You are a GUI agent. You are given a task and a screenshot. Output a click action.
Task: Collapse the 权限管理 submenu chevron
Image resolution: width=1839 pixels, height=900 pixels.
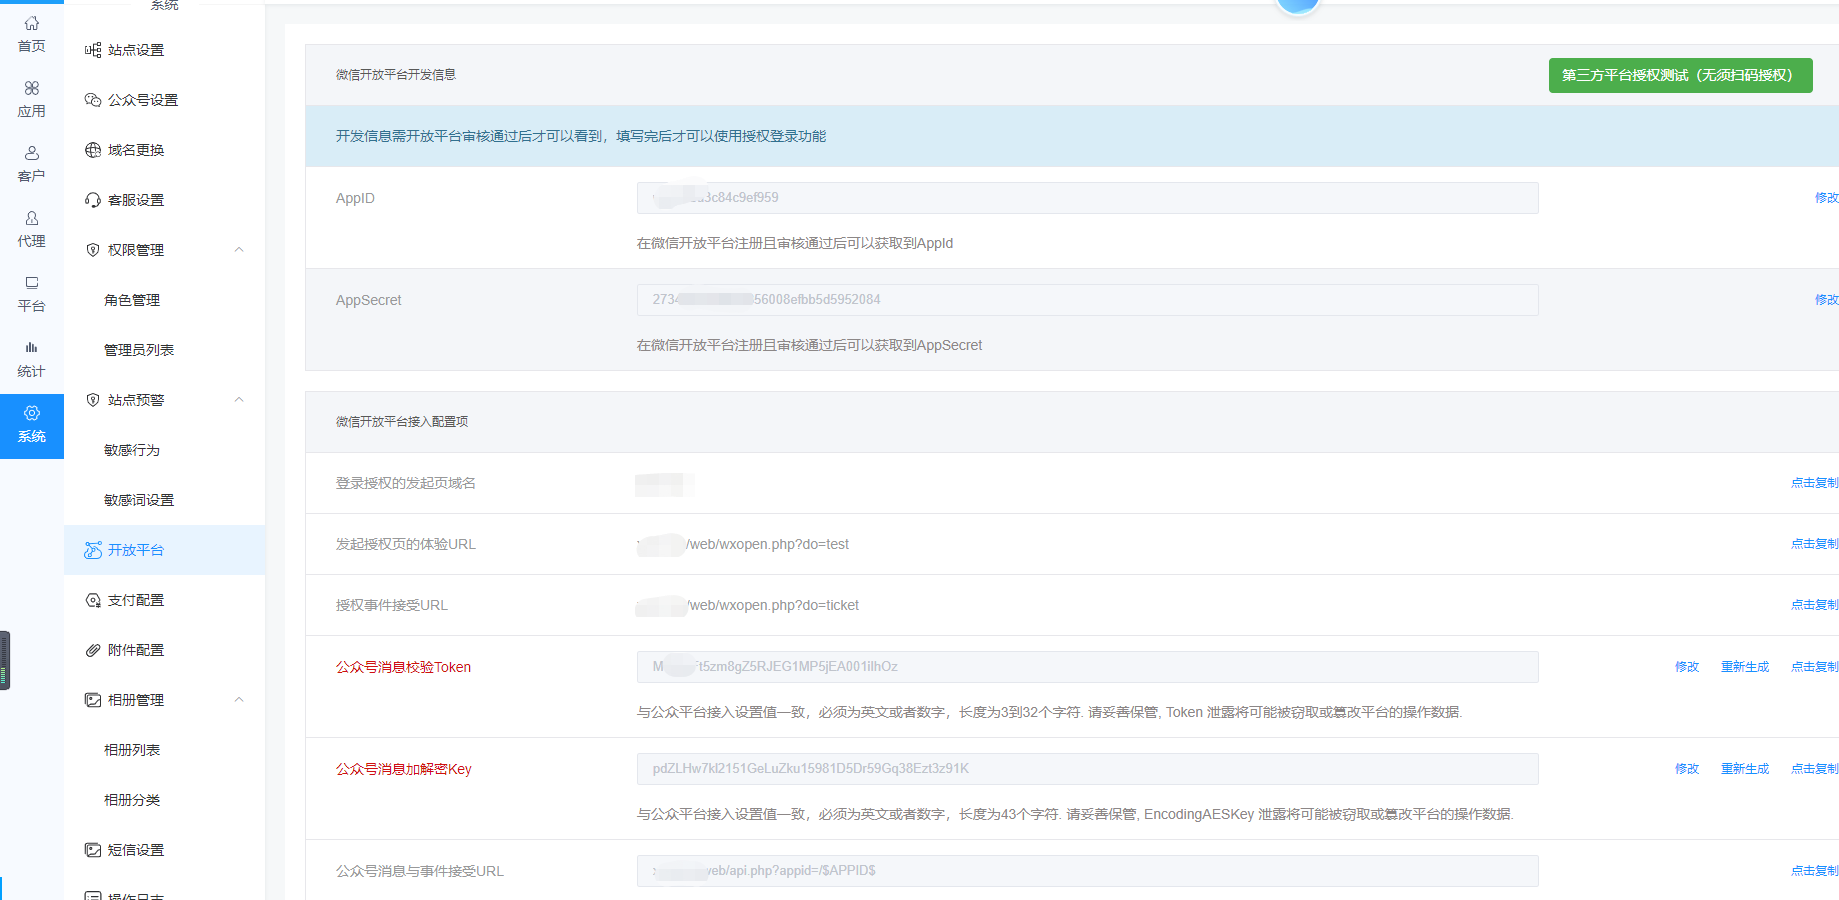point(239,250)
